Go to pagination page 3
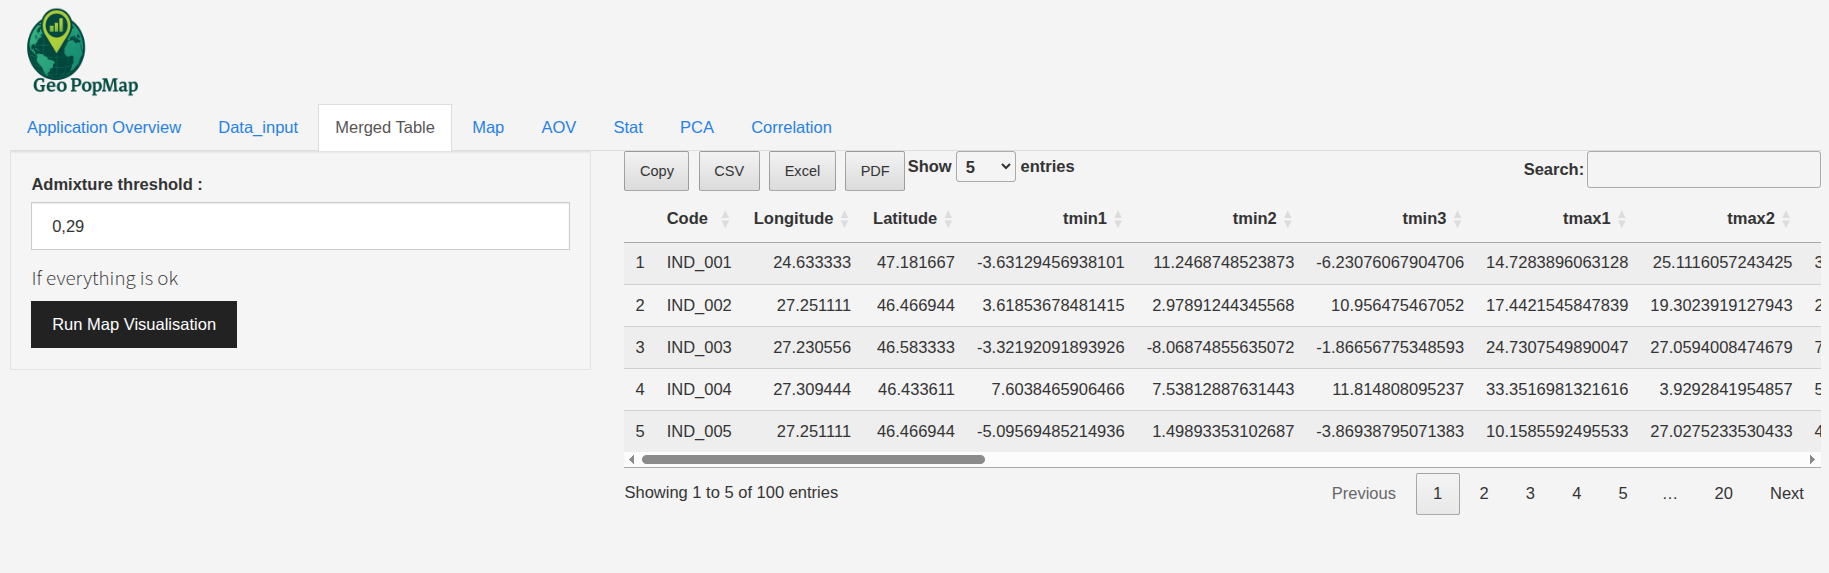Image resolution: width=1829 pixels, height=573 pixels. [1530, 493]
